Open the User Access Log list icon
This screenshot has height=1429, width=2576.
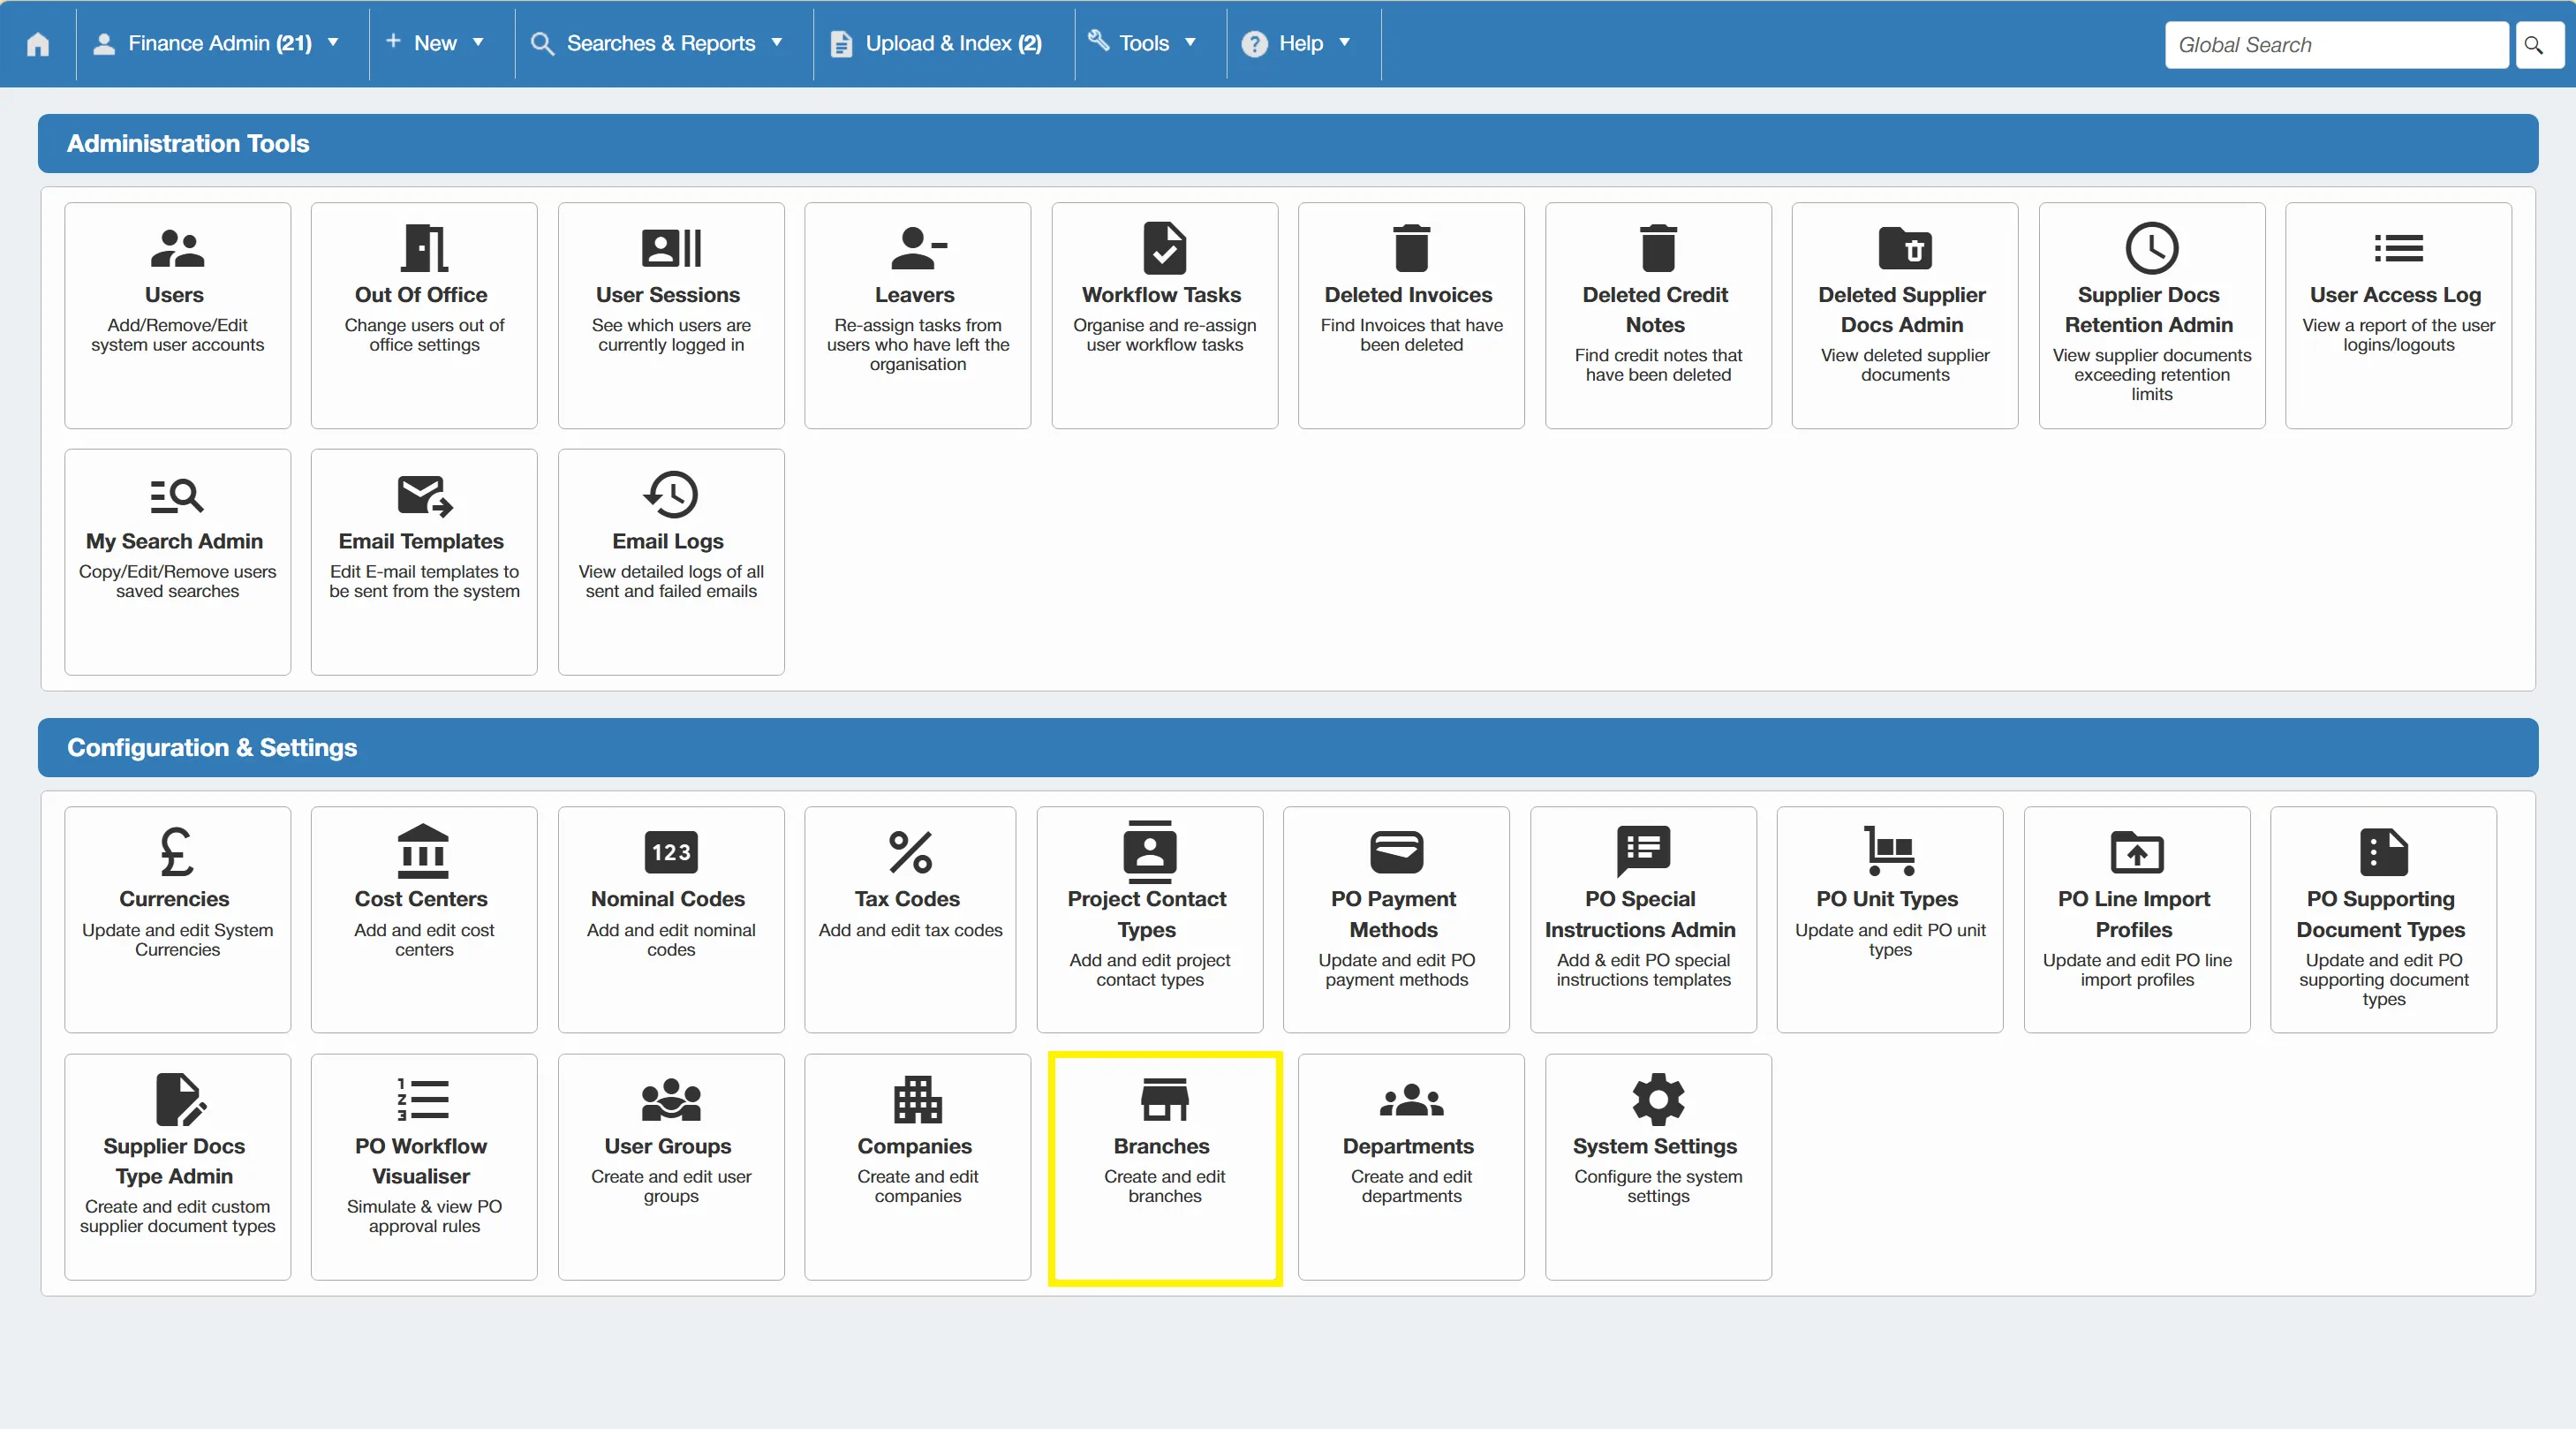pos(2398,248)
